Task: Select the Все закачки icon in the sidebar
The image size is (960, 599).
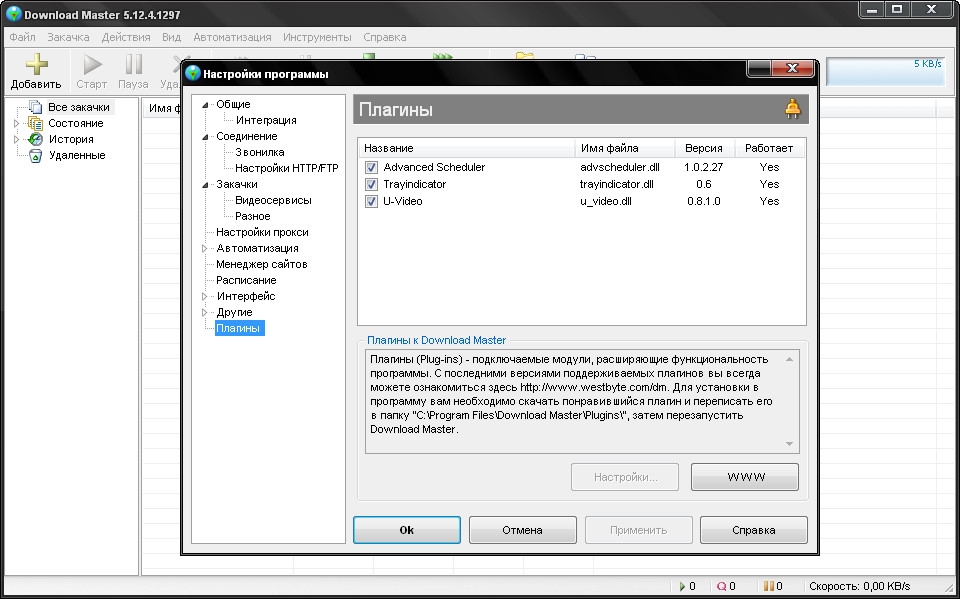Action: (36, 107)
